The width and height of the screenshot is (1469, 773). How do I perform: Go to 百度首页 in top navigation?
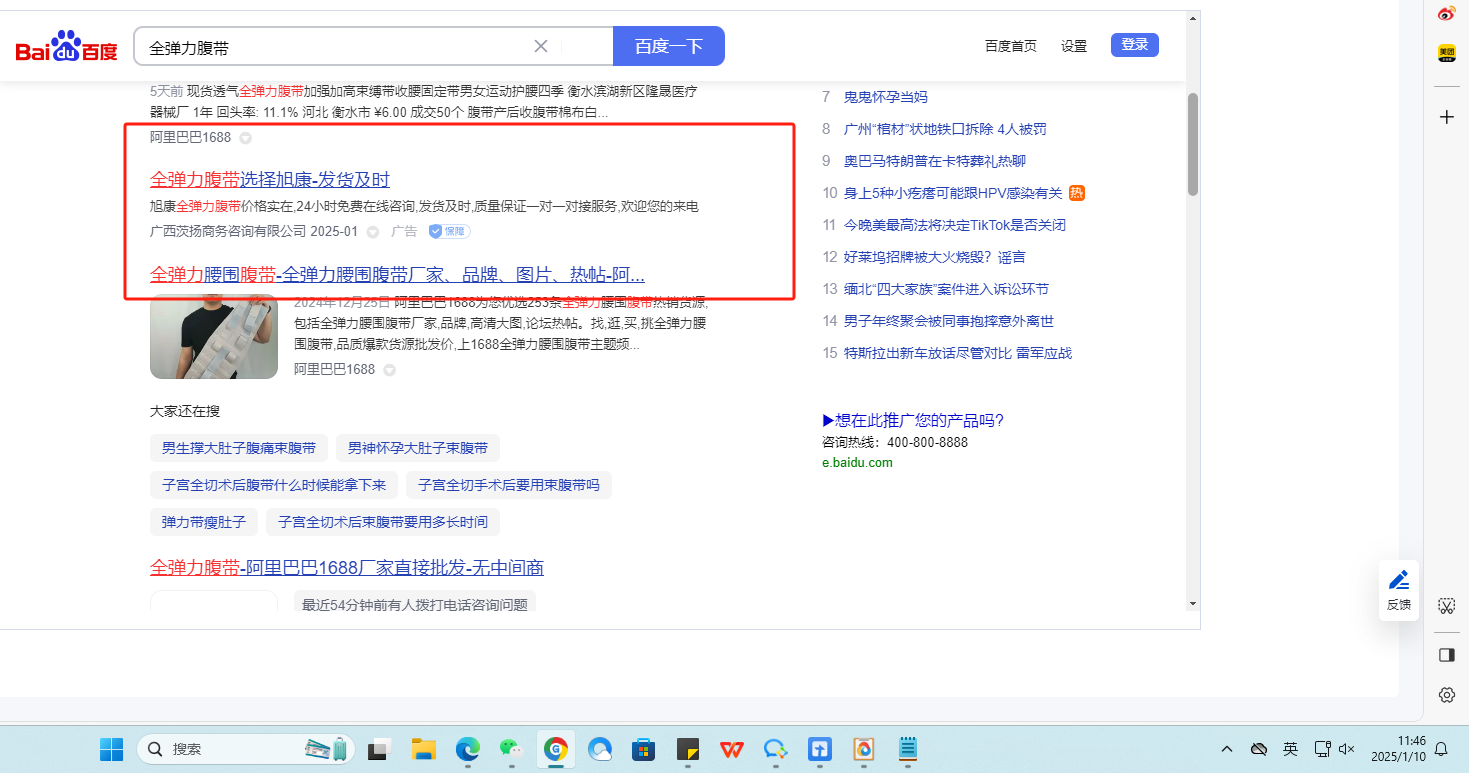[1010, 46]
